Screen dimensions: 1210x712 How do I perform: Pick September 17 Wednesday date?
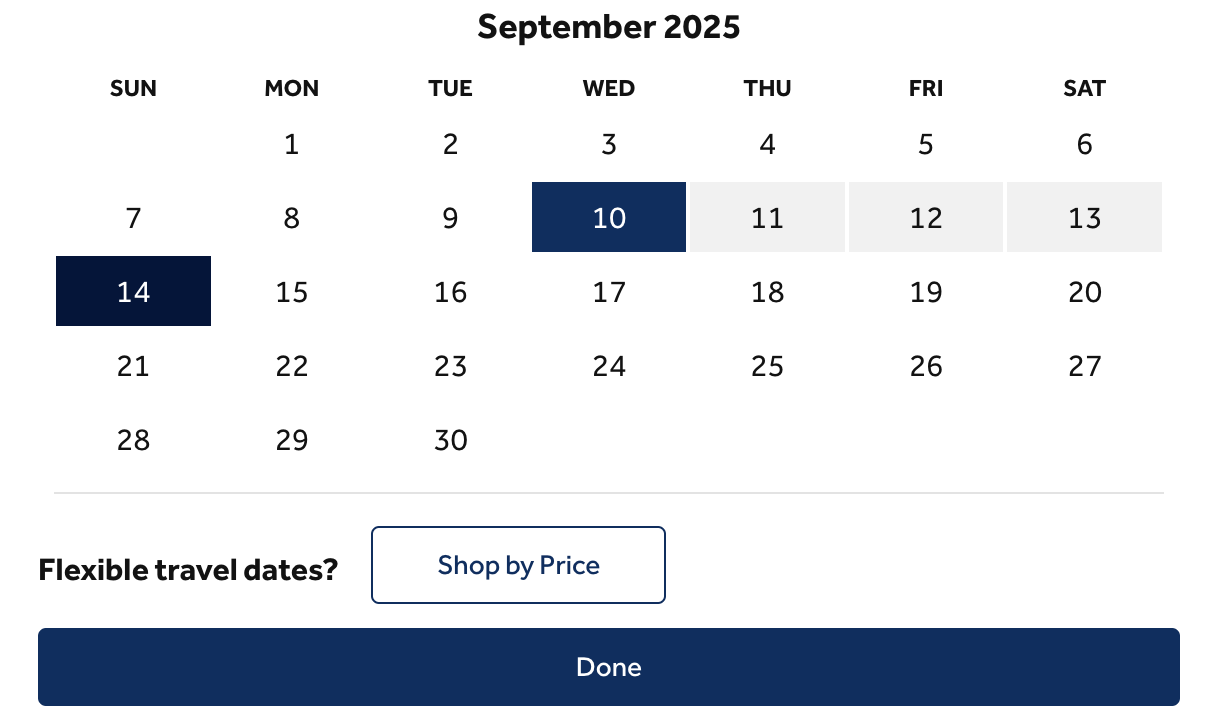tap(609, 291)
